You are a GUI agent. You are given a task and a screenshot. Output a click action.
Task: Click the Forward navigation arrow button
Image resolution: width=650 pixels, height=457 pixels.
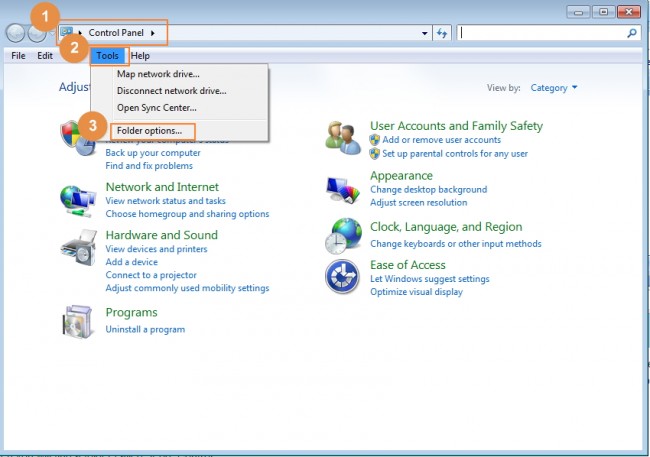37,34
